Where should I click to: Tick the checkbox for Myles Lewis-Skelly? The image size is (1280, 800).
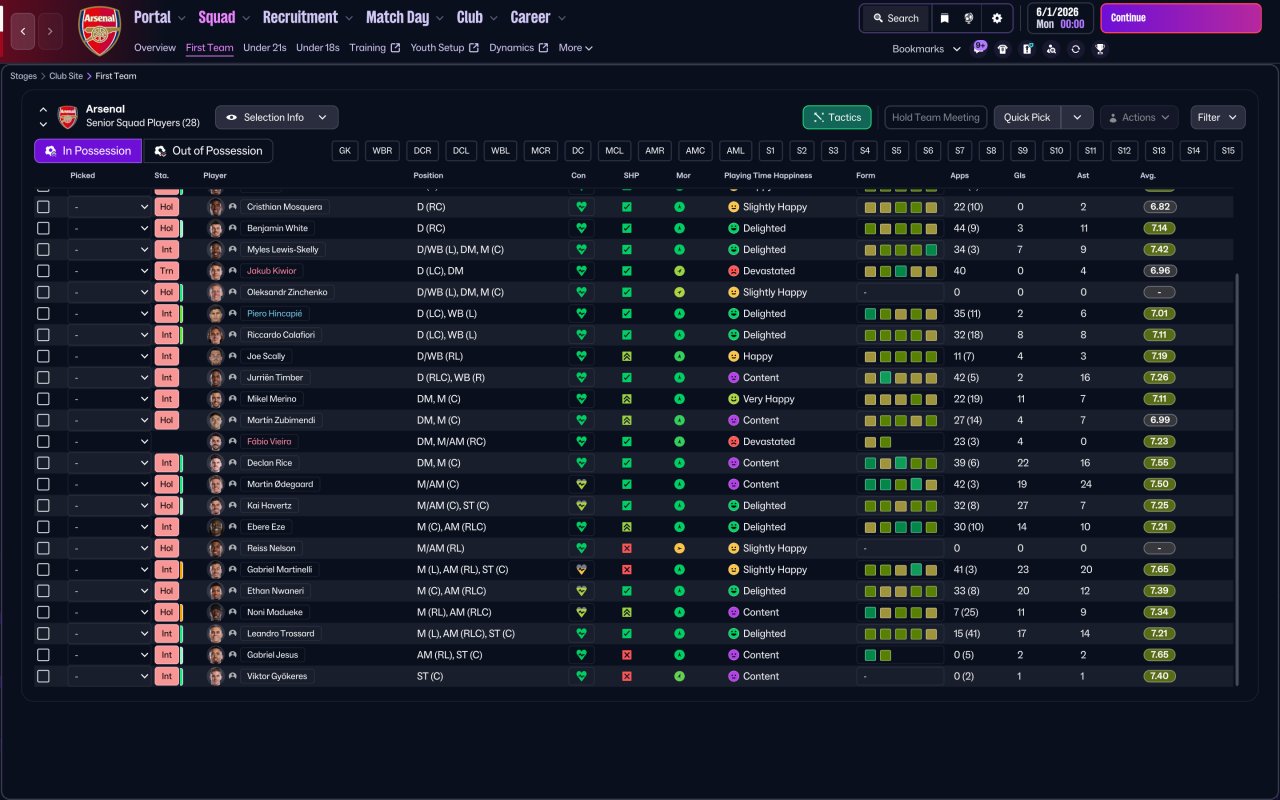point(43,250)
